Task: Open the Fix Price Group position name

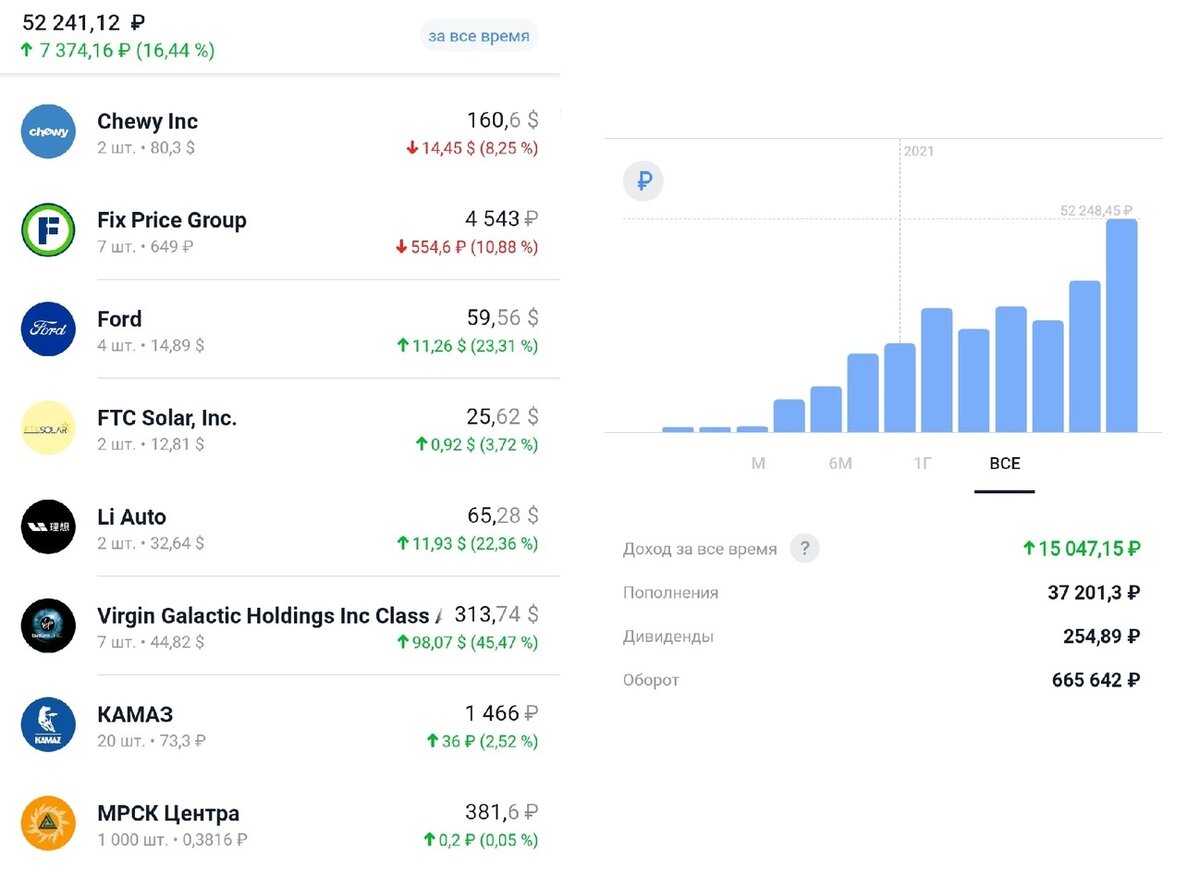Action: (172, 221)
